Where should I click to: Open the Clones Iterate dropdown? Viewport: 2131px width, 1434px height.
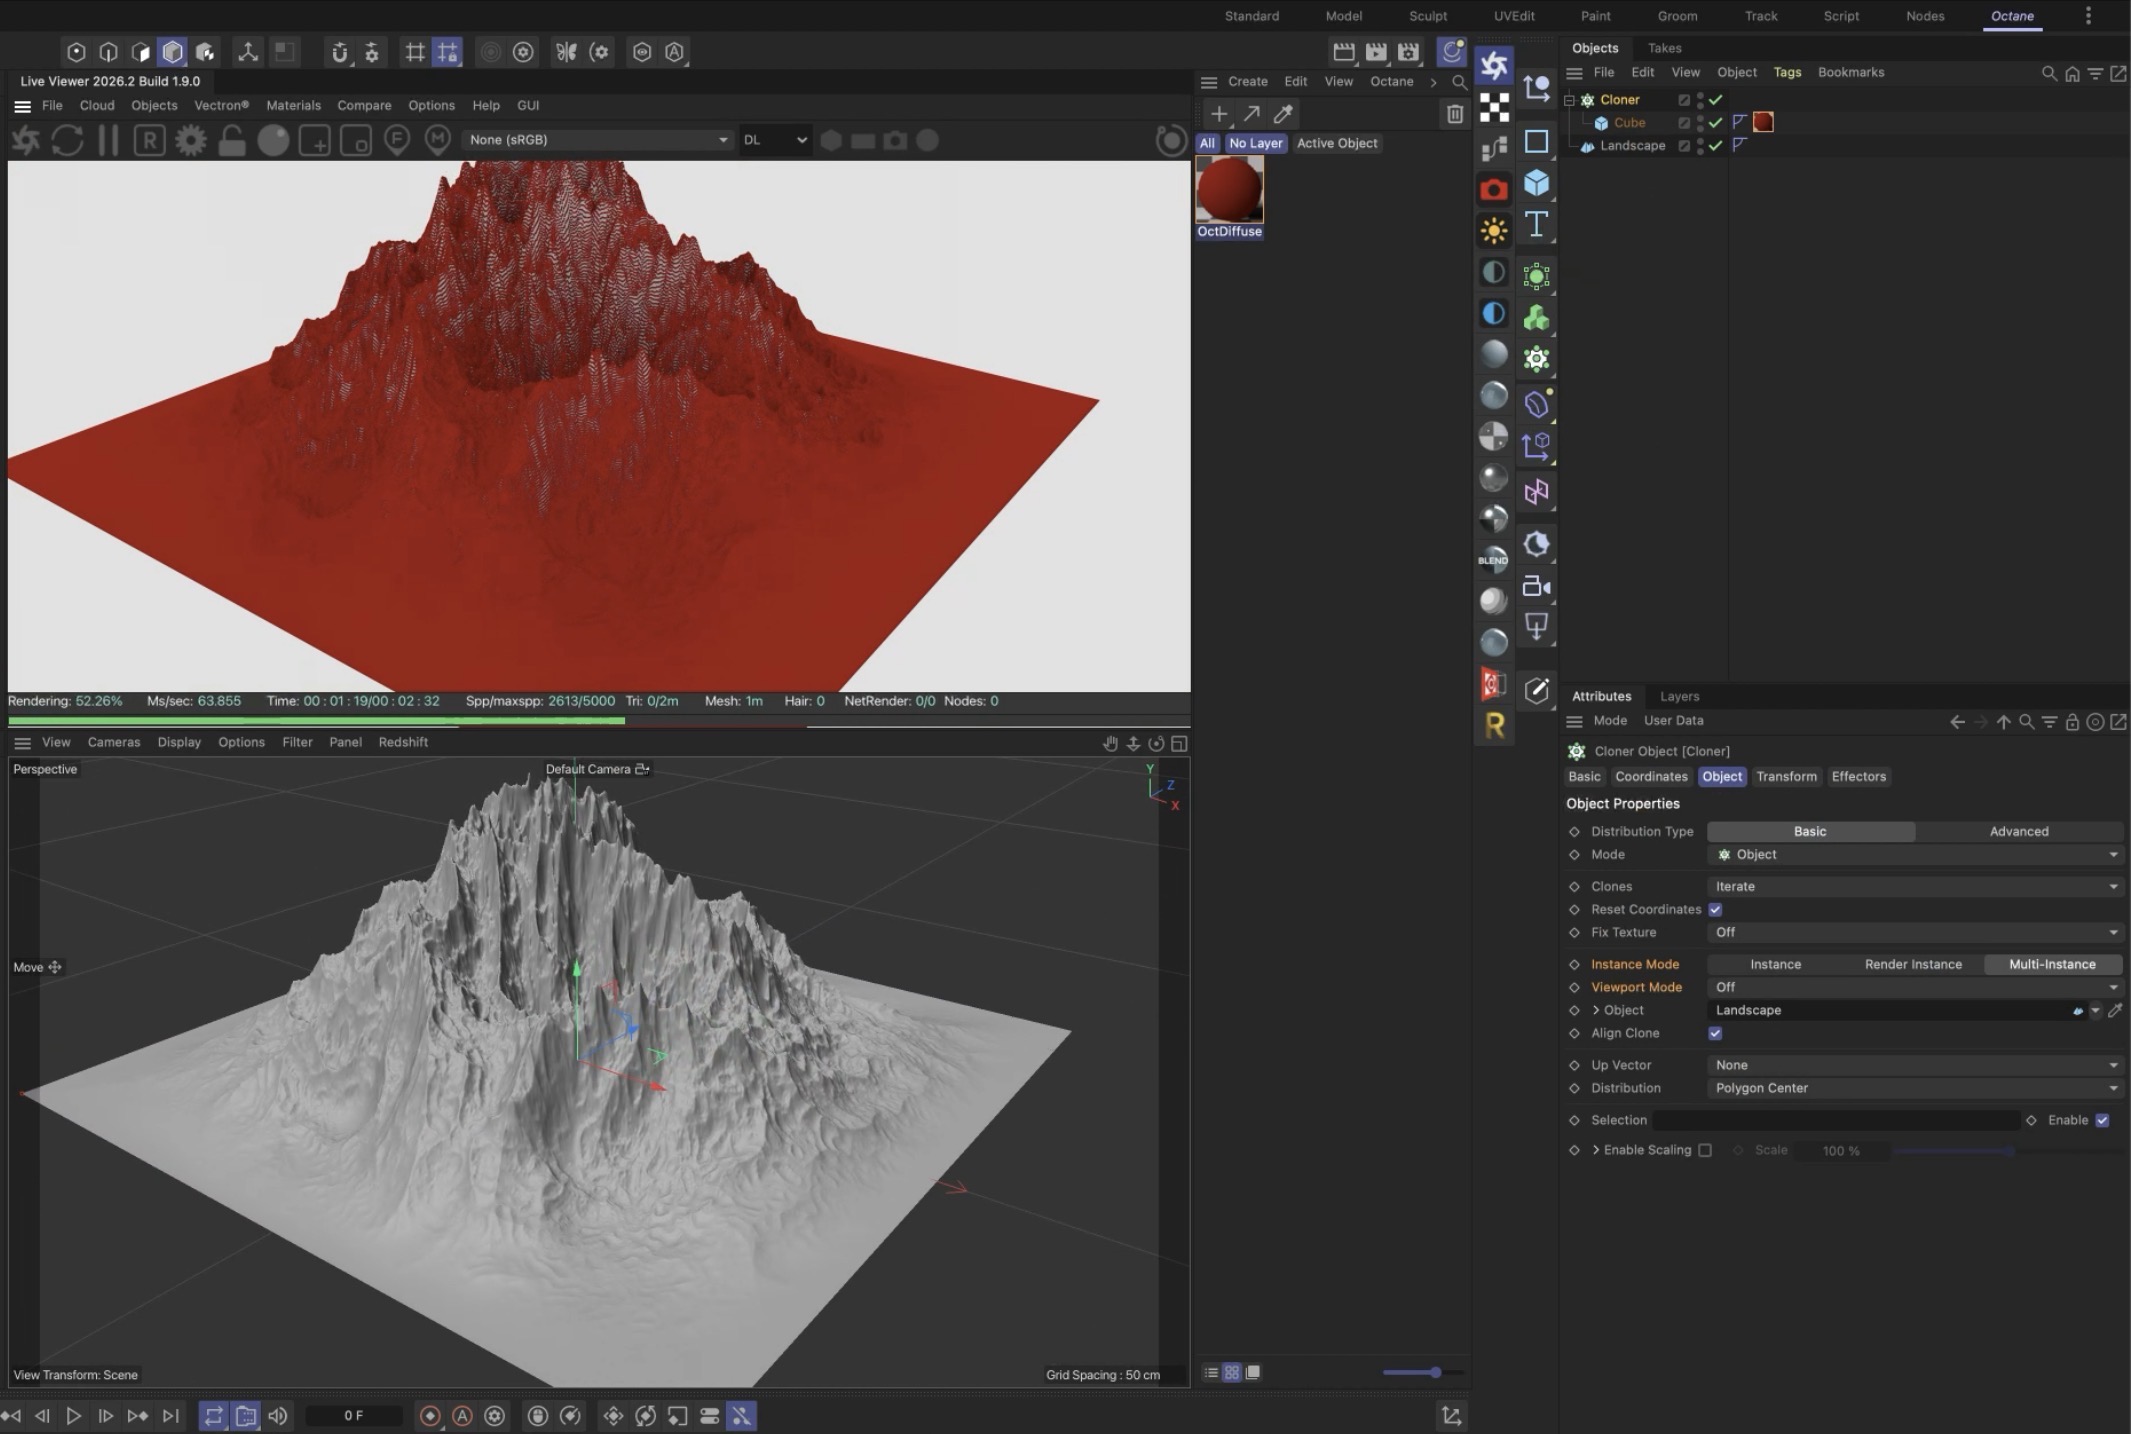tap(1915, 886)
